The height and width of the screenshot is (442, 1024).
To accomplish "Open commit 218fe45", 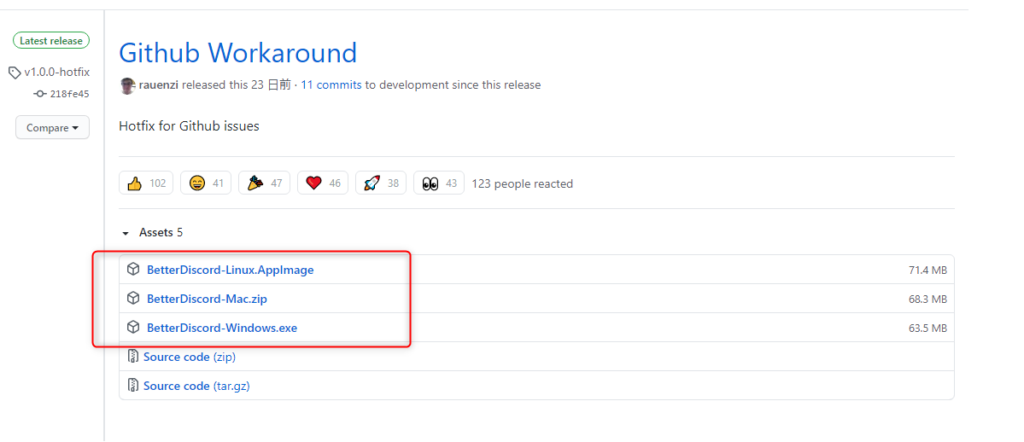I will pyautogui.click(x=68, y=94).
